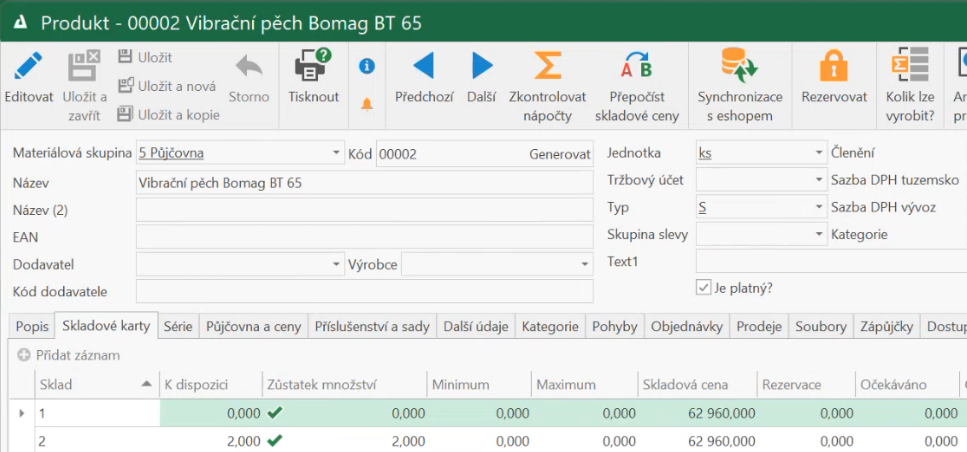Click the Text1 input field
967x452 pixels.
coord(831,261)
